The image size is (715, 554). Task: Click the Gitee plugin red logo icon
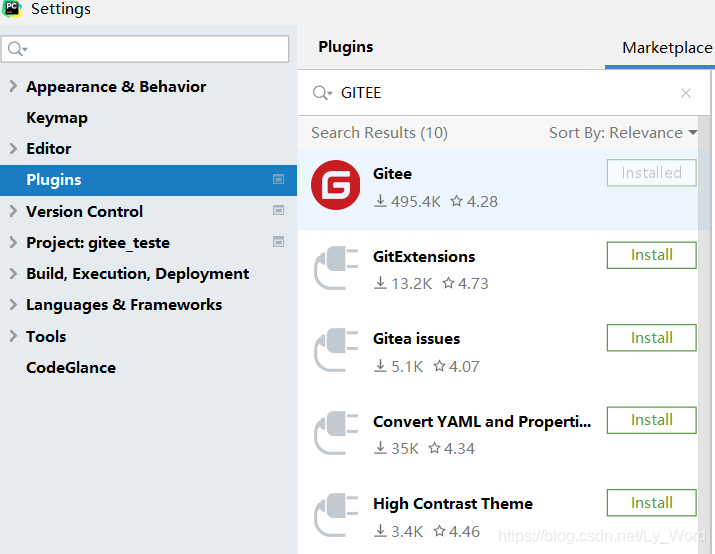335,186
